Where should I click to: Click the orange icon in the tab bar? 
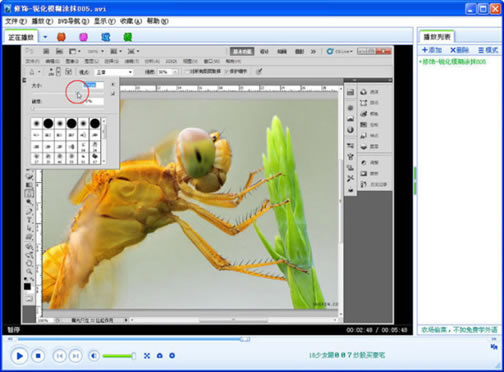click(x=61, y=37)
